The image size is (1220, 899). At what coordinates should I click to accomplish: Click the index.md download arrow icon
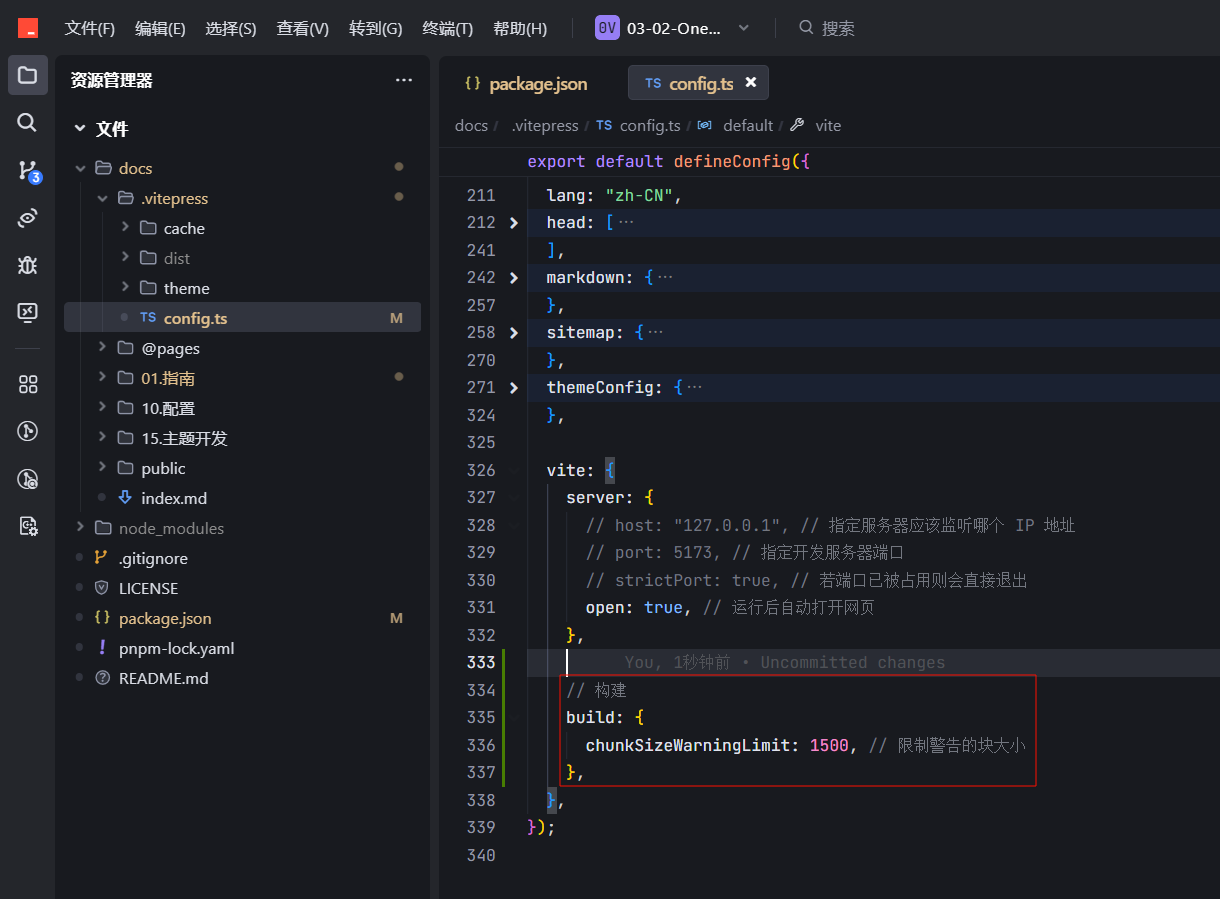click(x=125, y=498)
